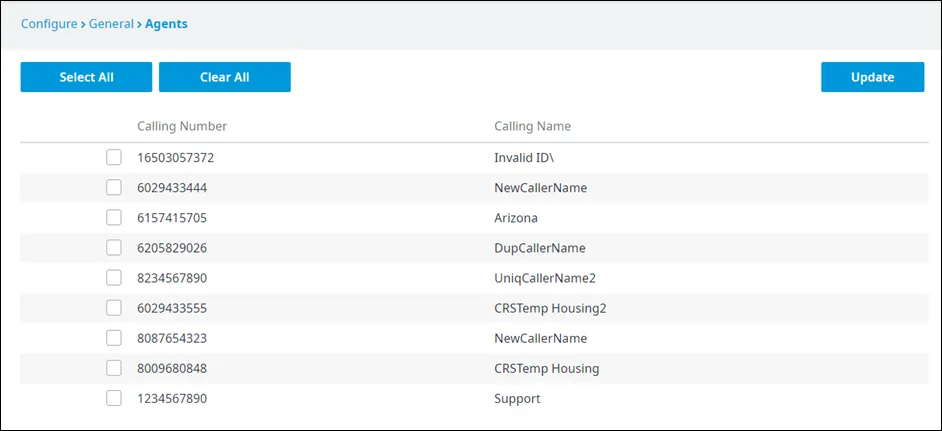Click calling number 6029433444
Screen dimensions: 942x431
pos(172,188)
